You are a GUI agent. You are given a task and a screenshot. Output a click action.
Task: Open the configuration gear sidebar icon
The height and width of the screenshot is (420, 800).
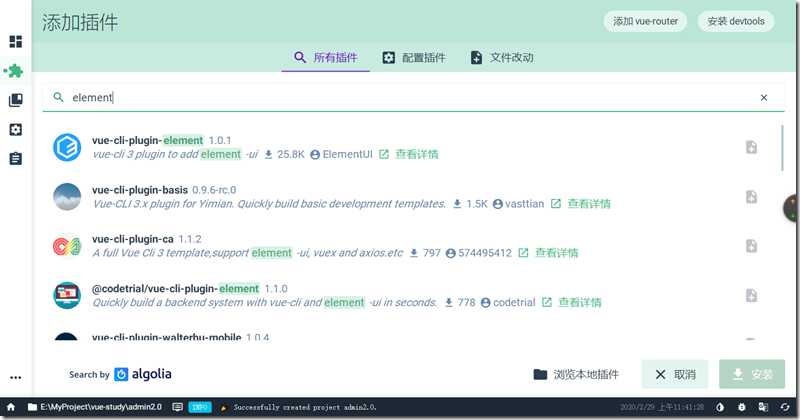16,130
